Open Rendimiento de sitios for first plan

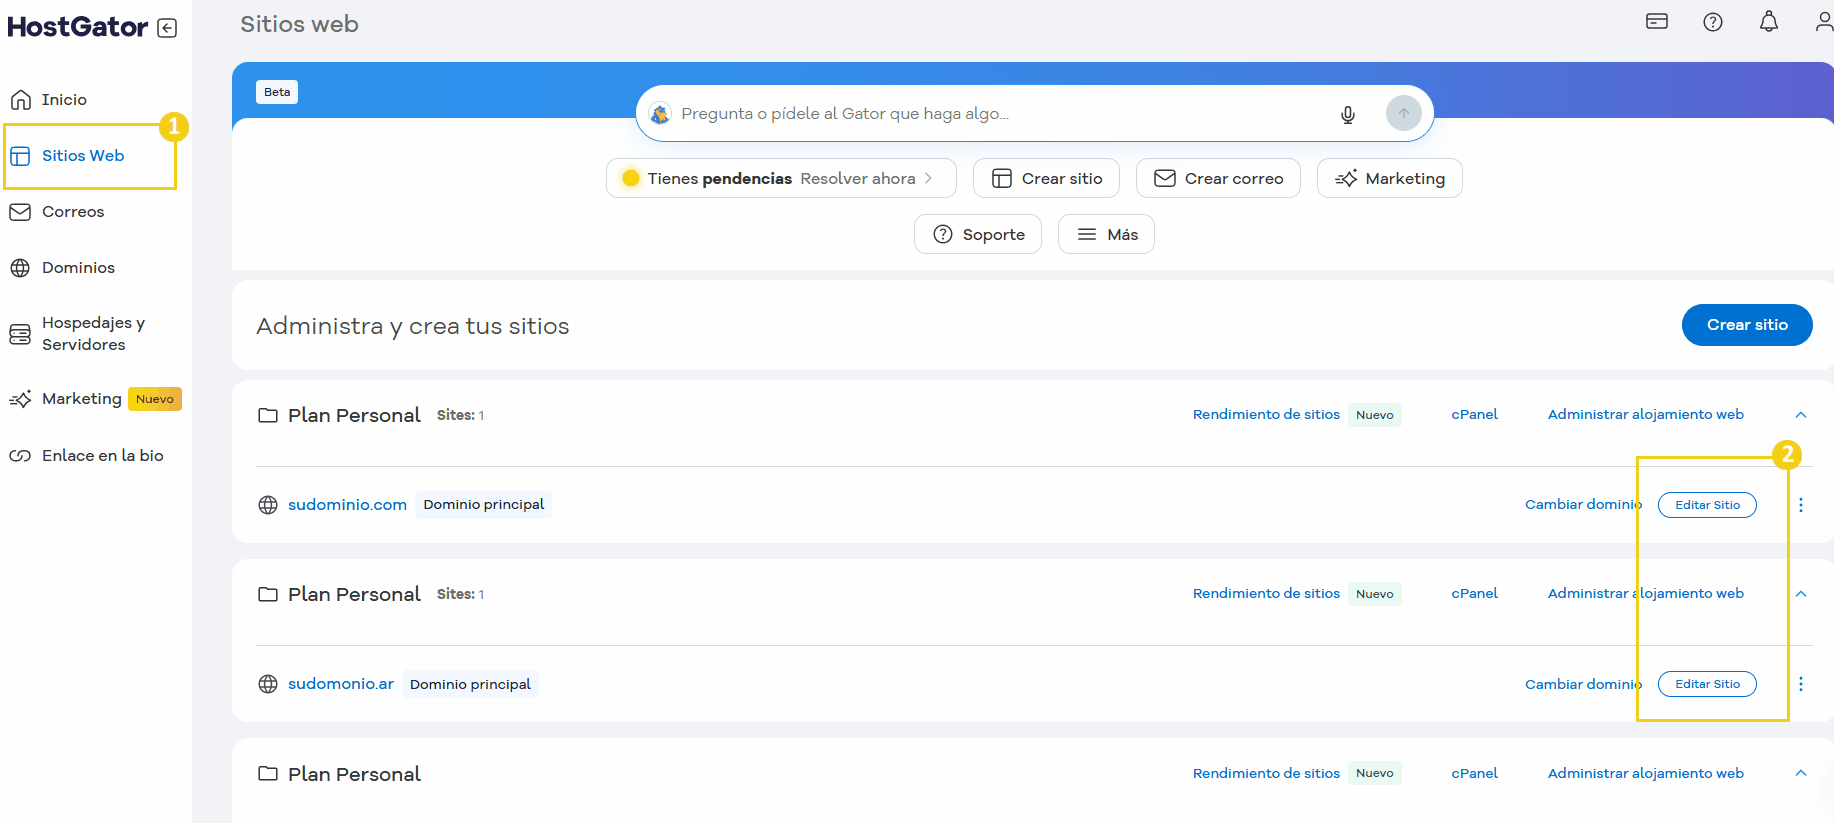point(1266,415)
